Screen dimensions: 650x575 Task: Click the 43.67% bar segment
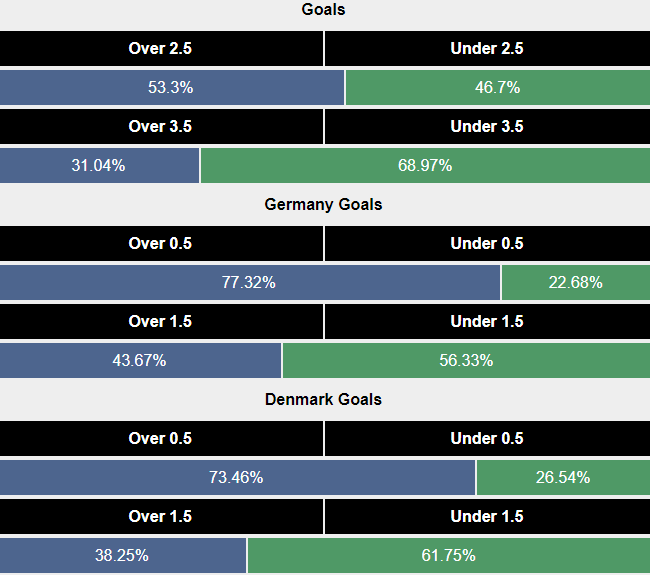point(140,360)
